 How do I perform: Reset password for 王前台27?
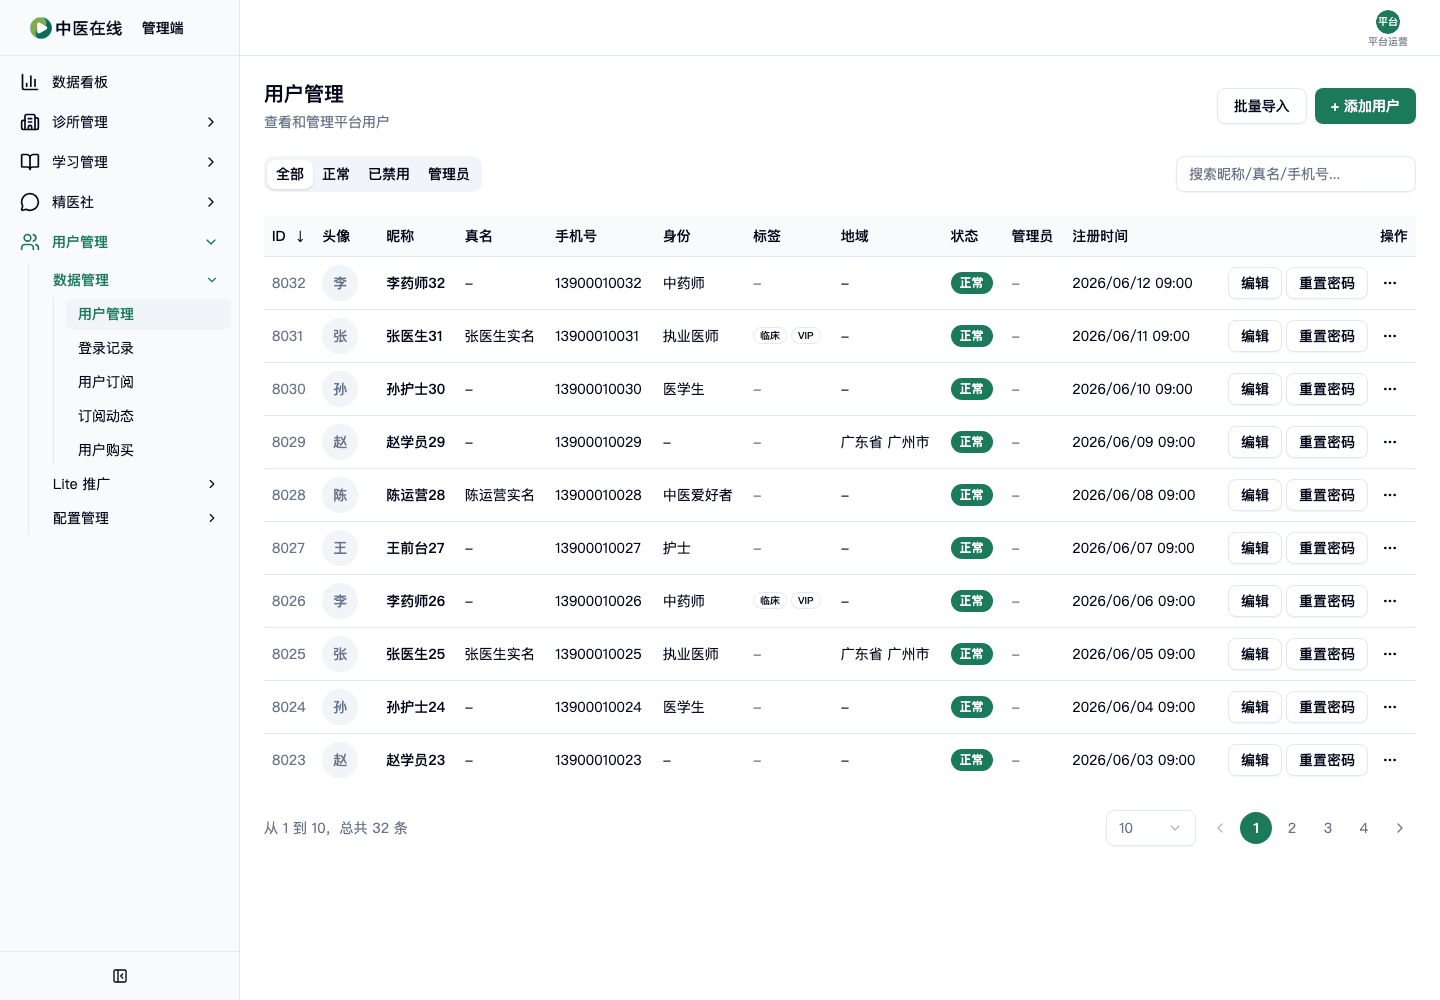coord(1327,548)
